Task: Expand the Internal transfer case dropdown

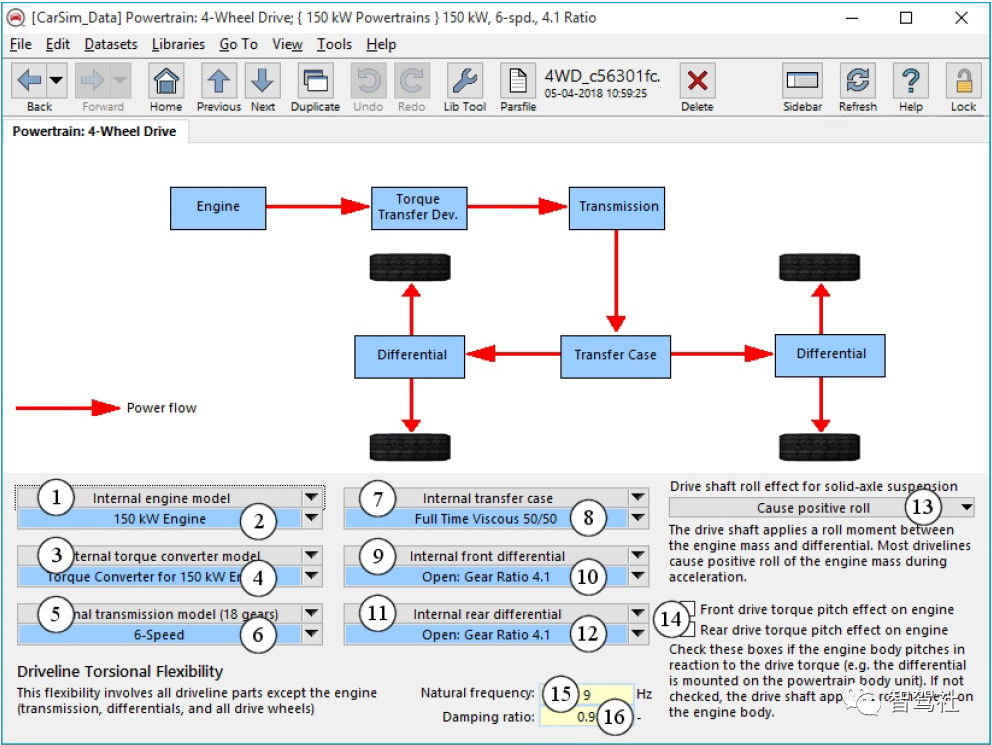Action: pyautogui.click(x=638, y=498)
